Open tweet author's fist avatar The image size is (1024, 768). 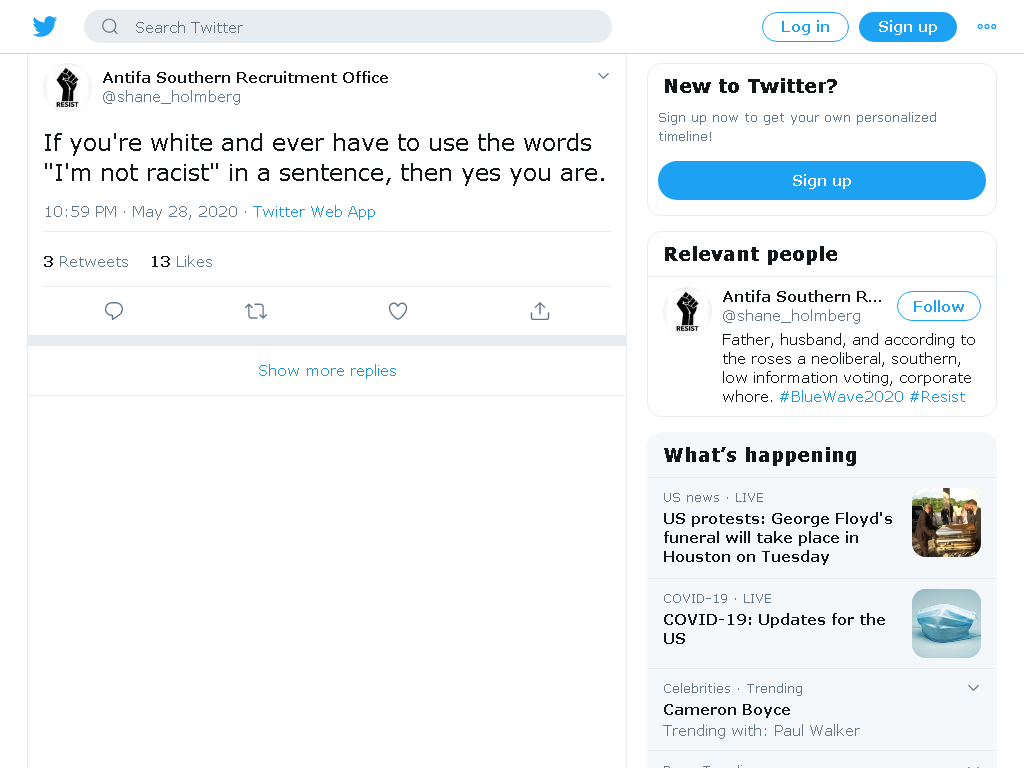pos(67,87)
